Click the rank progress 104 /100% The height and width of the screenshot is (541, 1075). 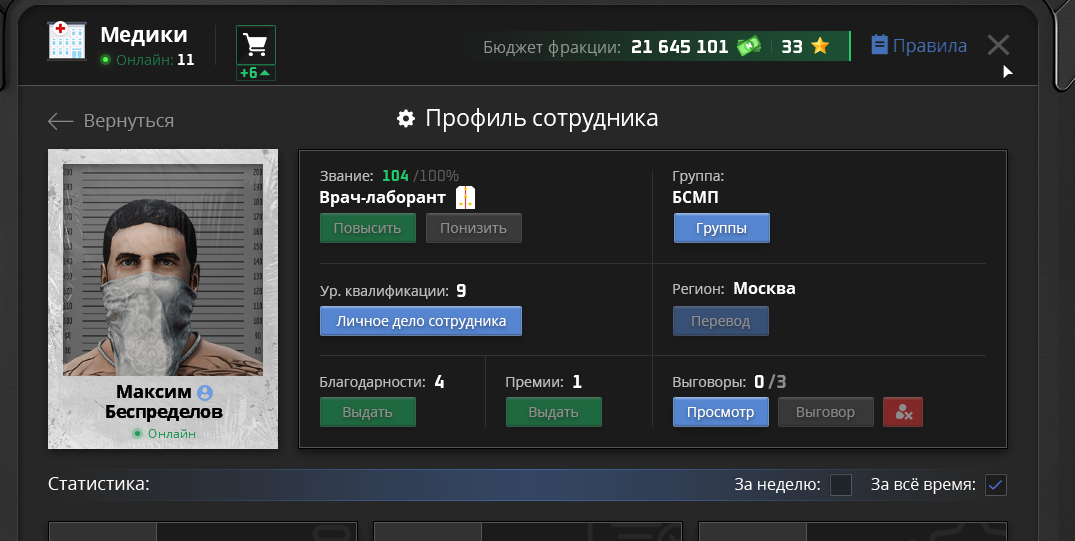(x=420, y=176)
